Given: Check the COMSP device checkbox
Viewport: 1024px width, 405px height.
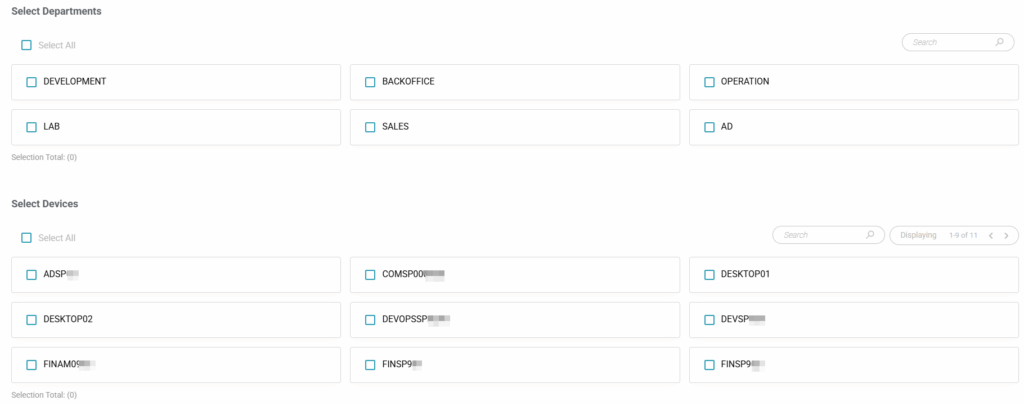Looking at the screenshot, I should 370,274.
